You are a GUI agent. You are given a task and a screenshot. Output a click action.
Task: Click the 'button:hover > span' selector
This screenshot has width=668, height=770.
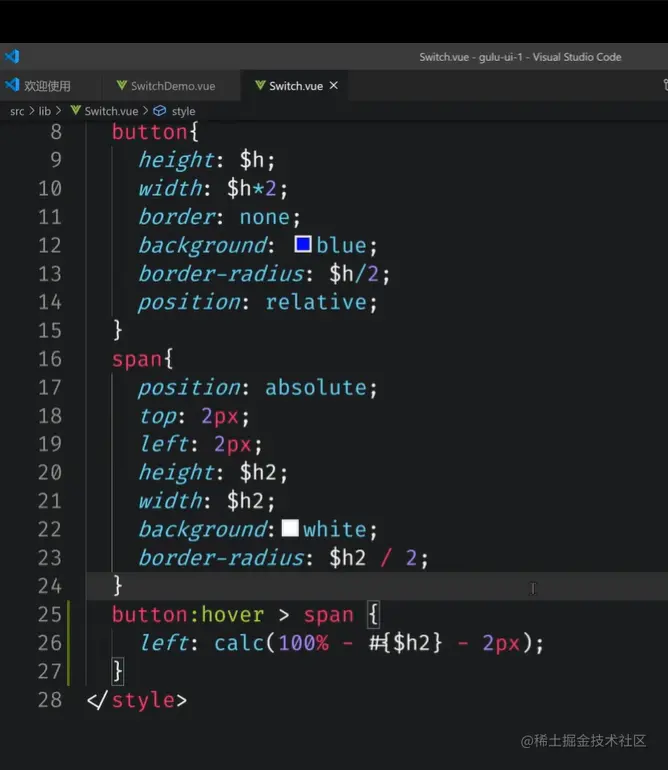pos(233,615)
